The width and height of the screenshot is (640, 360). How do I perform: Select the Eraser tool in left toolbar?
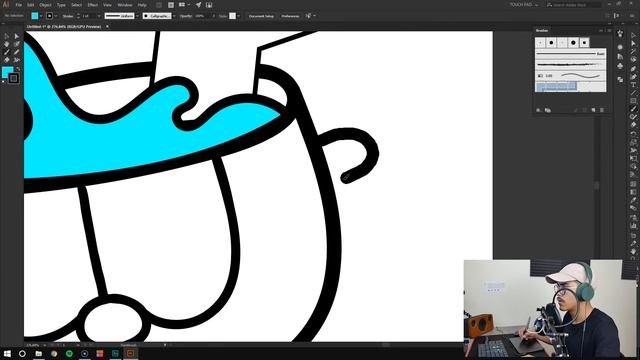(7, 60)
